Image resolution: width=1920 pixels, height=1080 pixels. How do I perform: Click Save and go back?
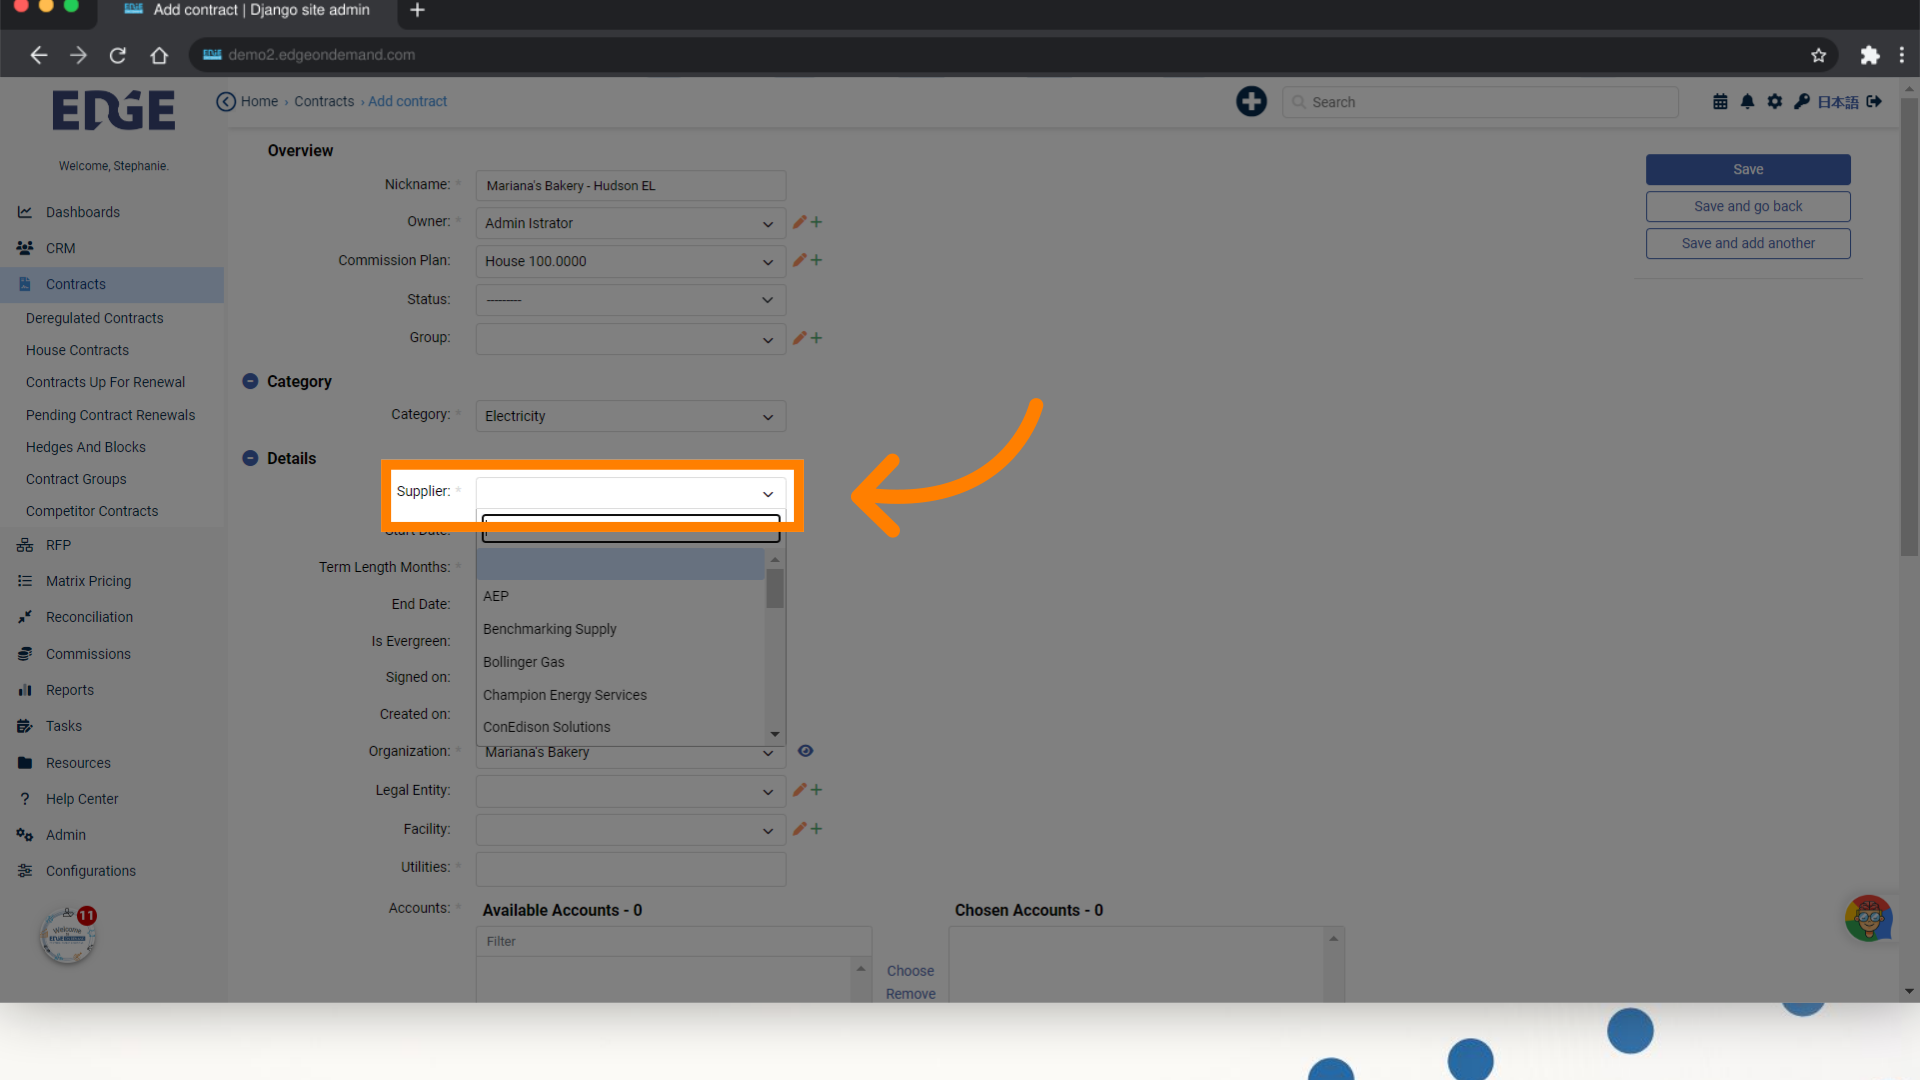1748,206
